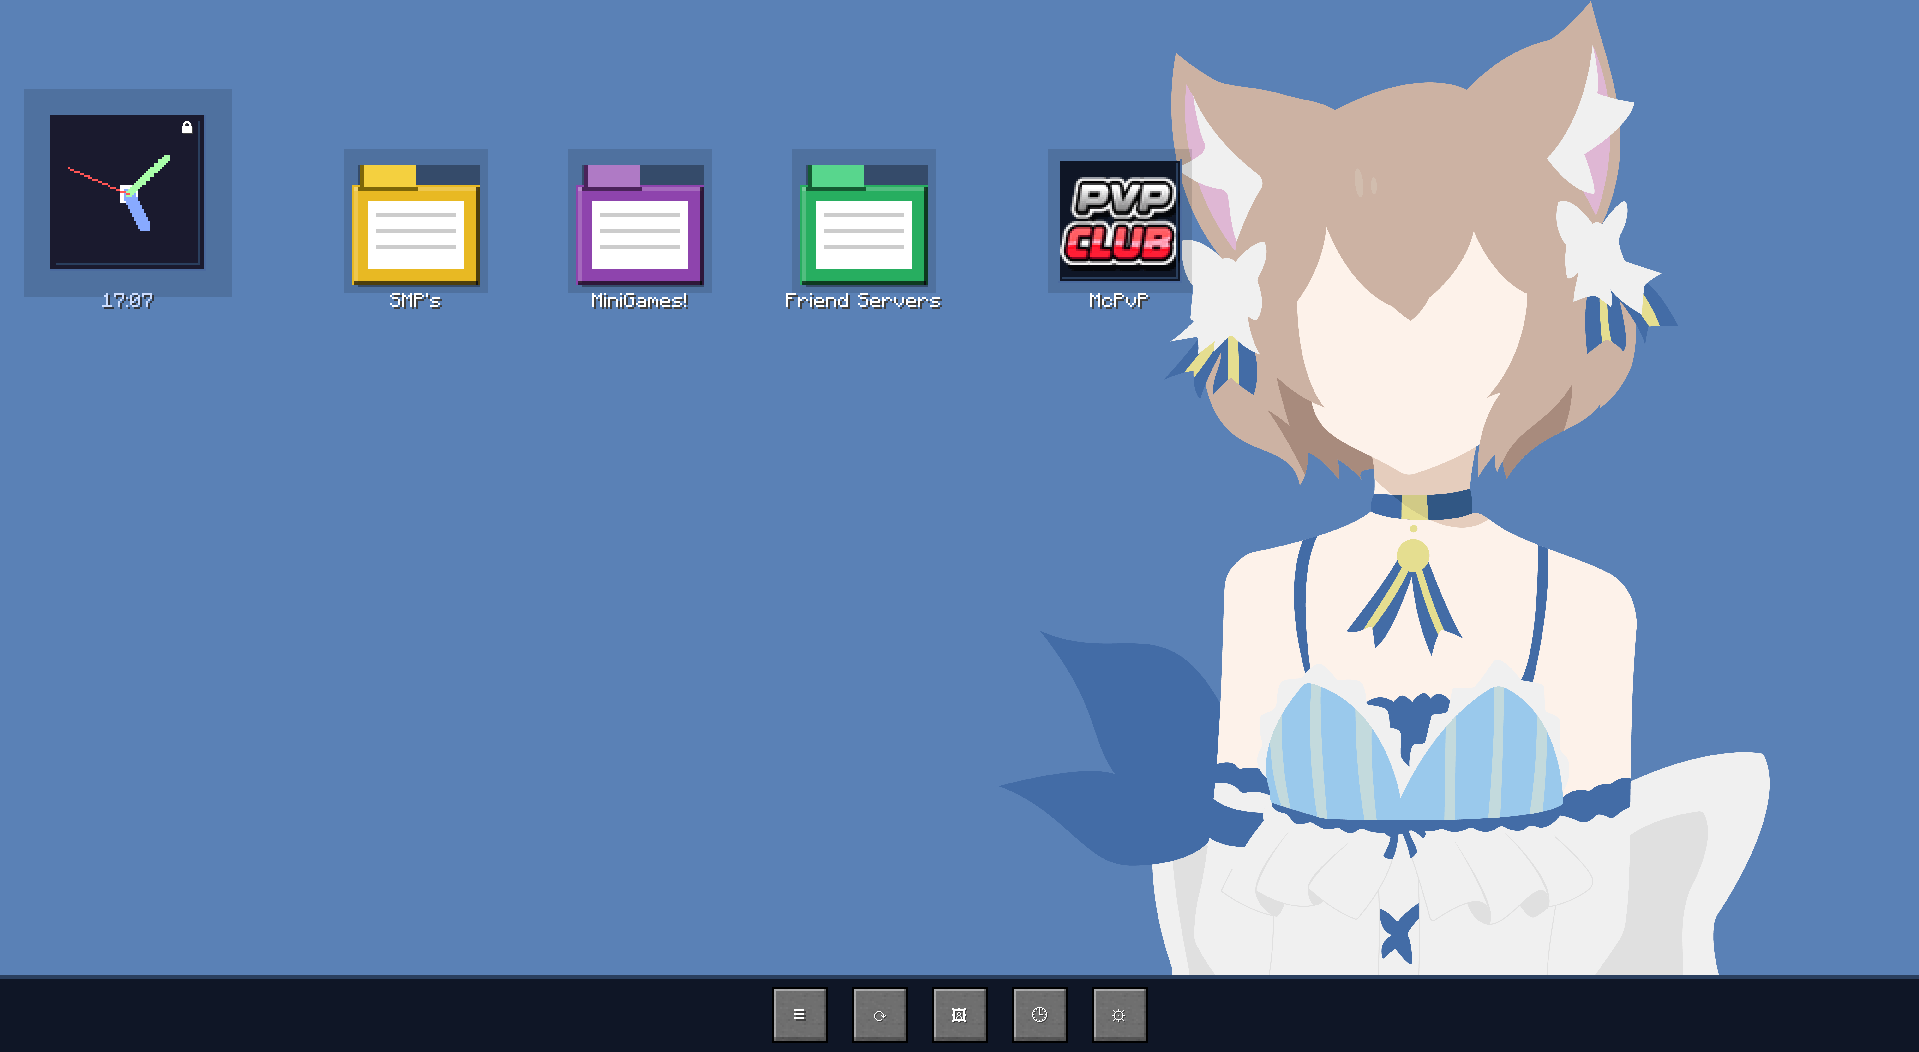The image size is (1919, 1052).
Task: Click the McPvP label text
Action: click(x=1119, y=301)
